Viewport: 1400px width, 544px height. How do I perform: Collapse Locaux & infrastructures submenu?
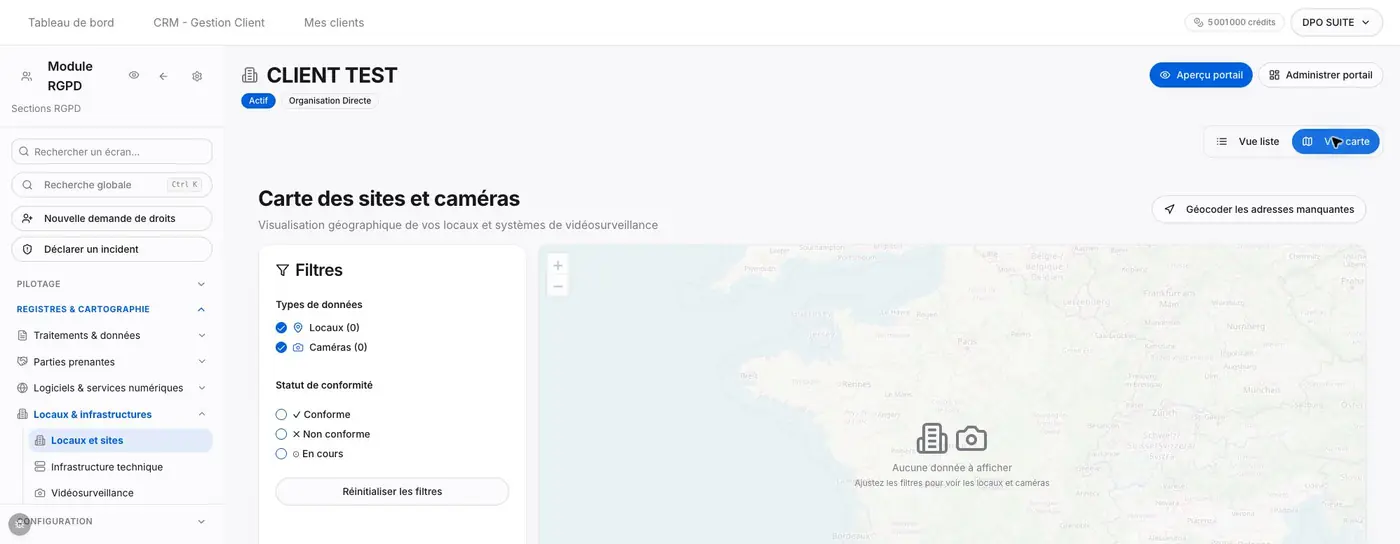click(201, 414)
